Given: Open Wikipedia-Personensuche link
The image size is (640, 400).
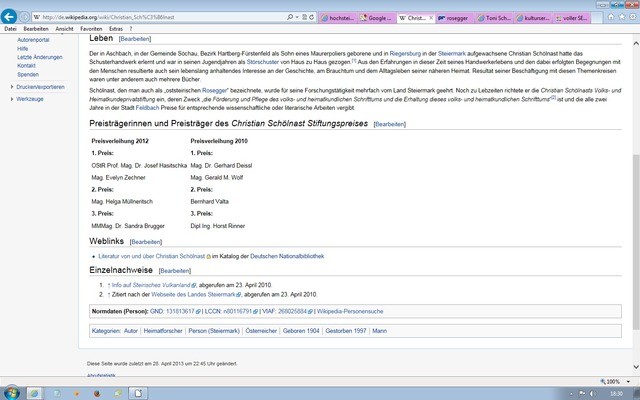Looking at the screenshot, I should (x=350, y=311).
